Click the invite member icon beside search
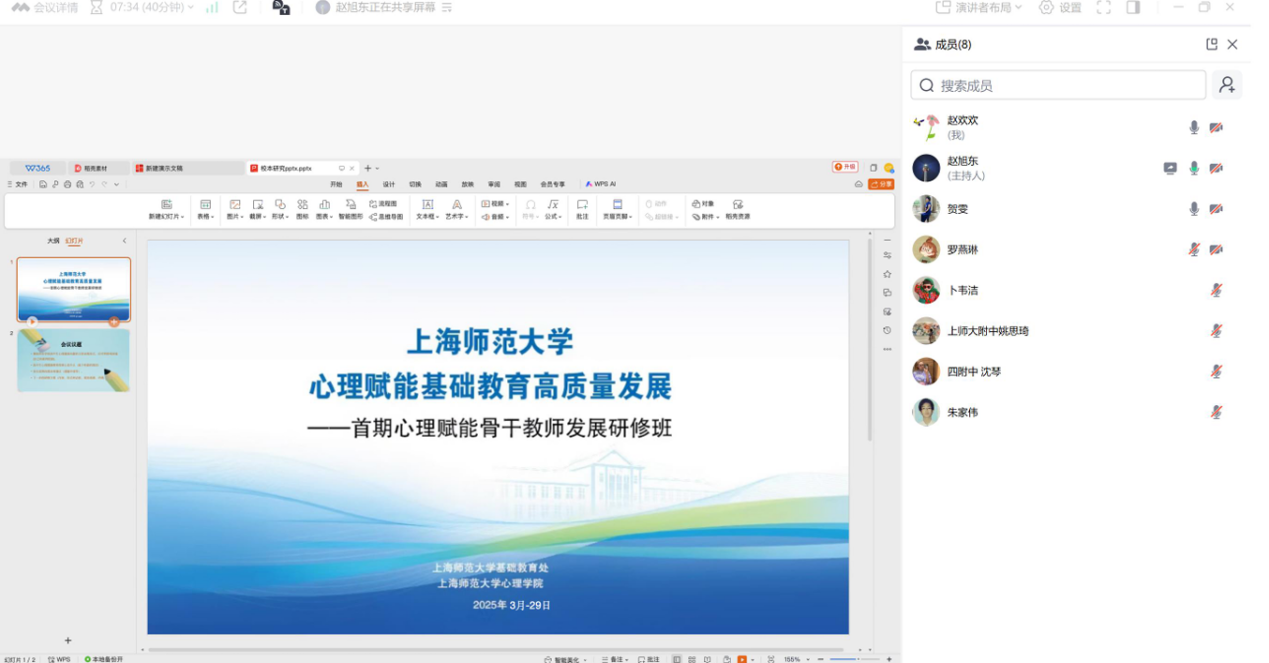This screenshot has height=663, width=1269. click(x=1227, y=85)
